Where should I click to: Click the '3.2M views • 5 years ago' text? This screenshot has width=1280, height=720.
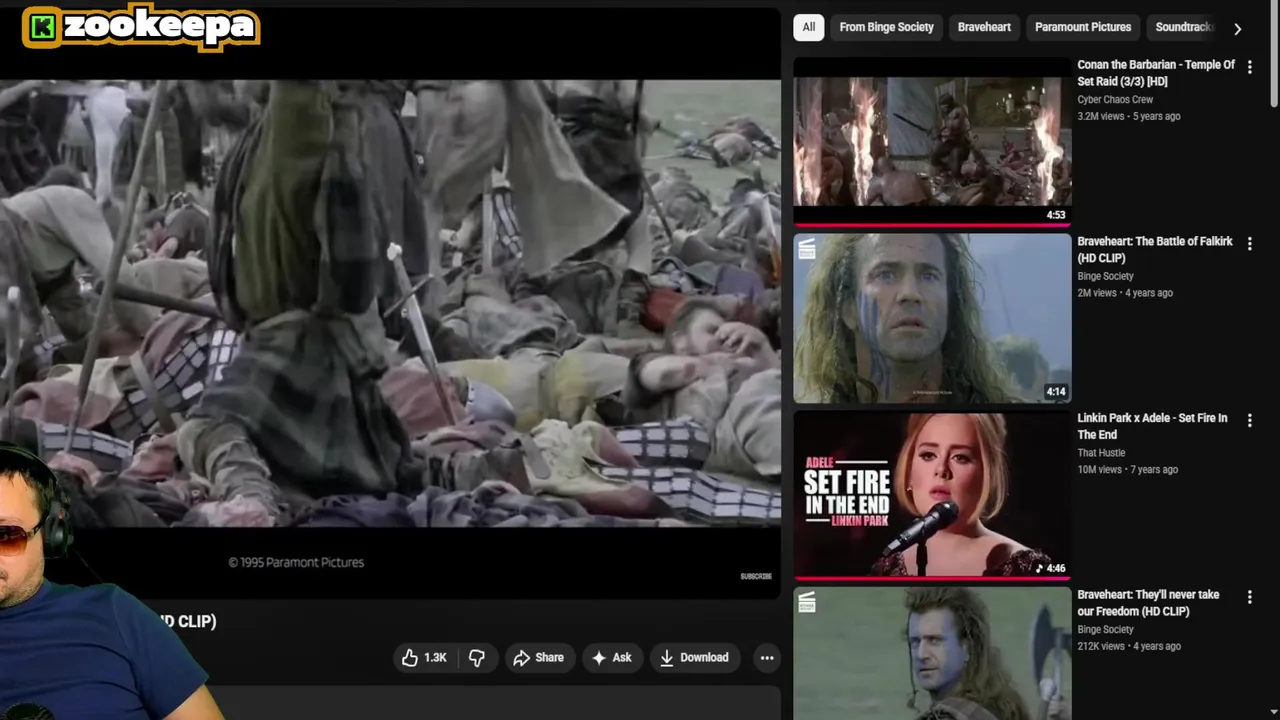click(1129, 116)
